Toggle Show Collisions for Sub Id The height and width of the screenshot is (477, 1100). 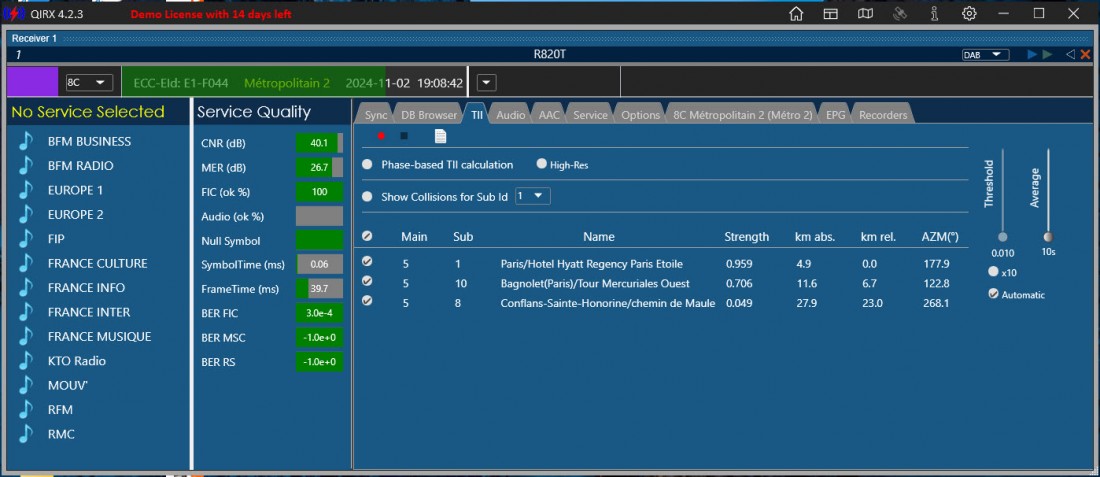click(x=367, y=197)
